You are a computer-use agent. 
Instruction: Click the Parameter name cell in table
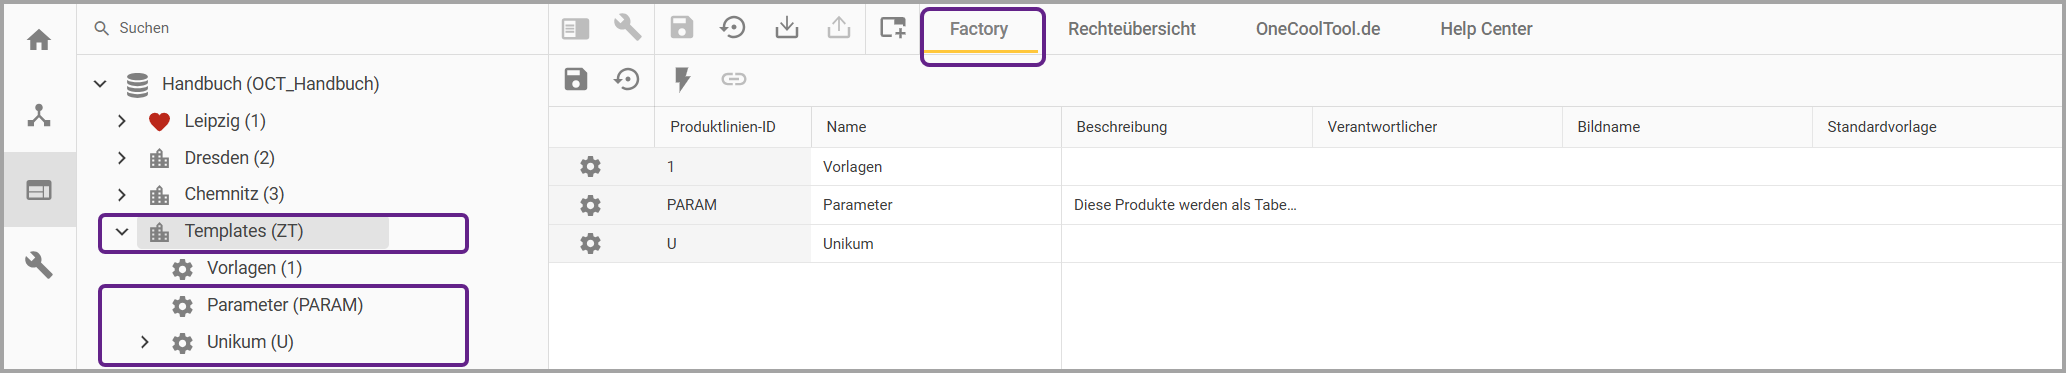[936, 205]
